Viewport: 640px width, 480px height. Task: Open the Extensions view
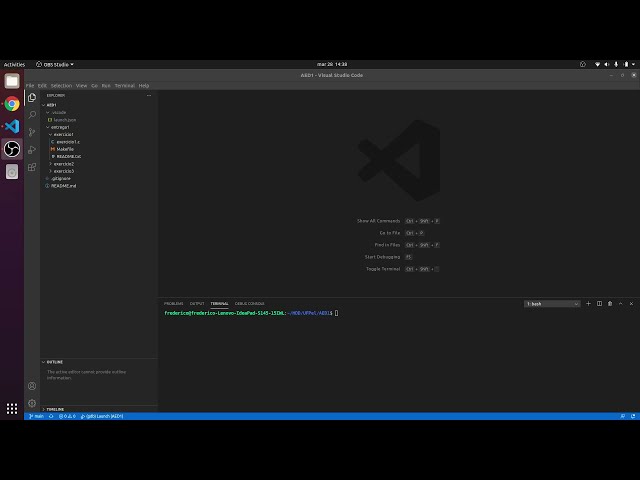coord(32,167)
